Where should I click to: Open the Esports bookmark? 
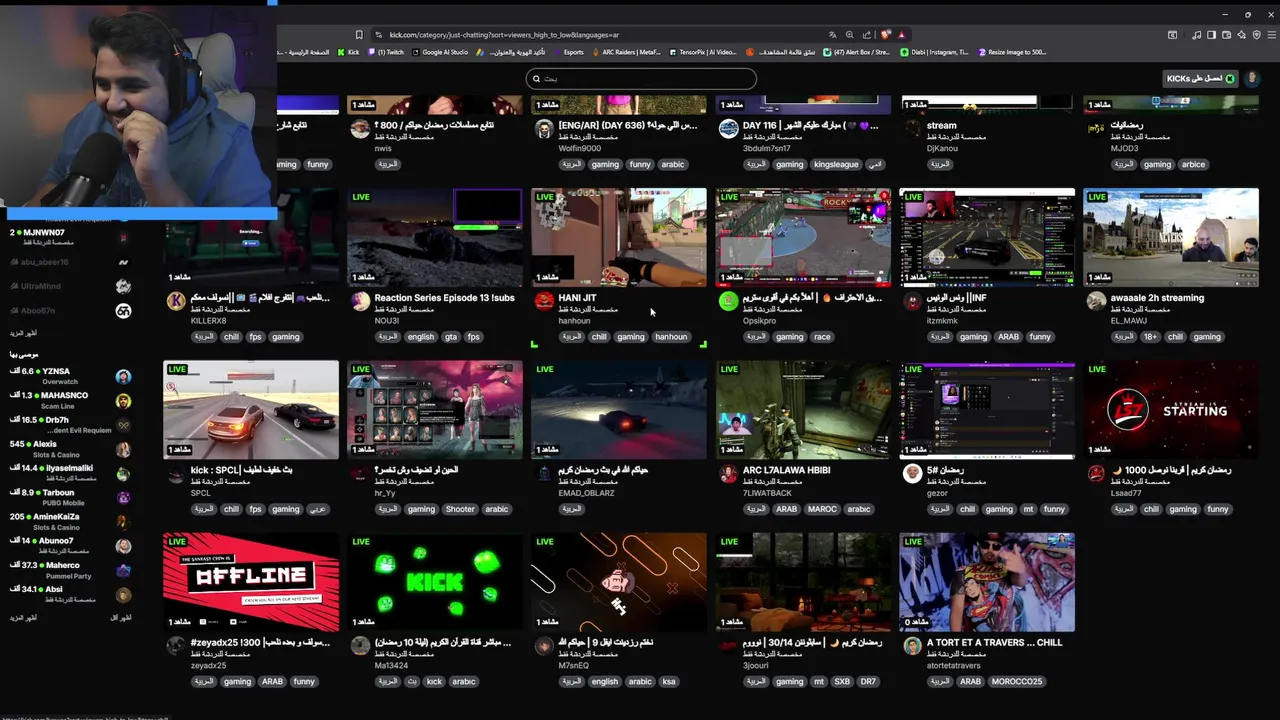(x=568, y=52)
